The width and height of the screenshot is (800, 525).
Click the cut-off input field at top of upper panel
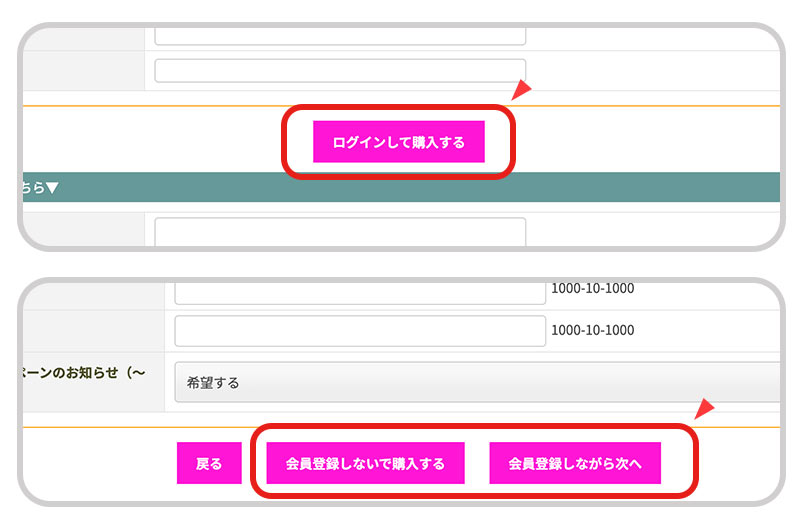(x=340, y=35)
